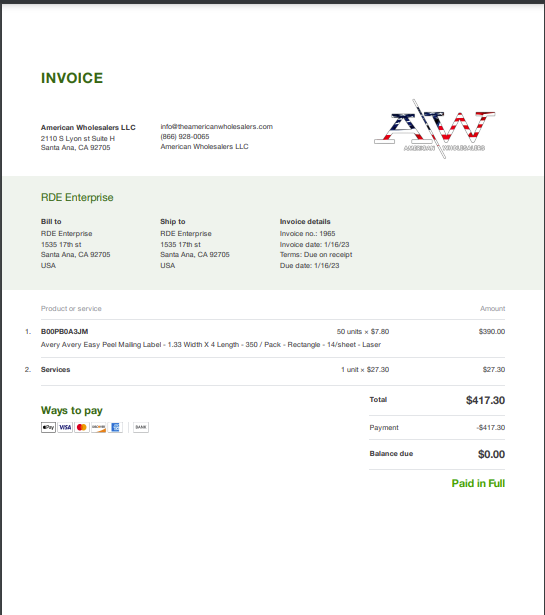545x615 pixels.
Task: Click the Bank payment icon
Action: pos(141,427)
